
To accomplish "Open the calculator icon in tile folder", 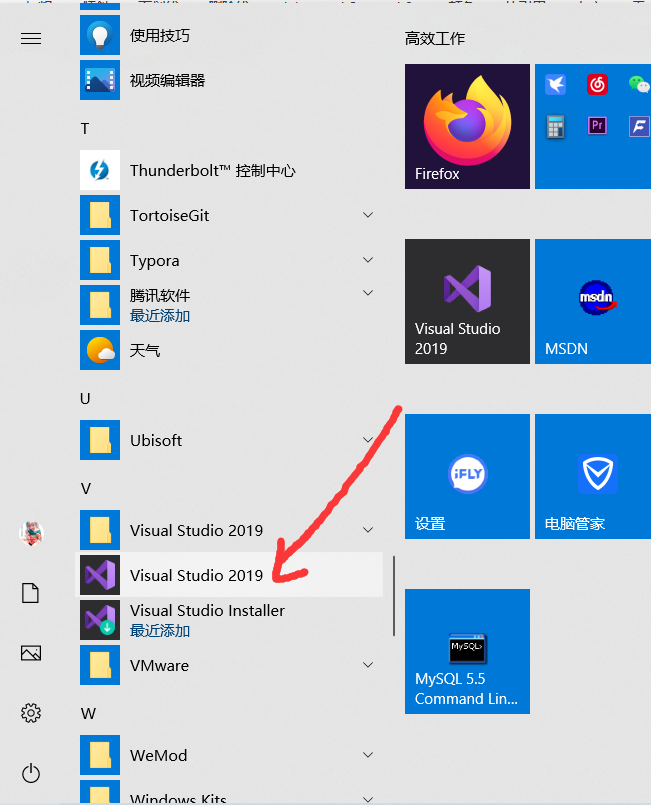I will [x=555, y=126].
